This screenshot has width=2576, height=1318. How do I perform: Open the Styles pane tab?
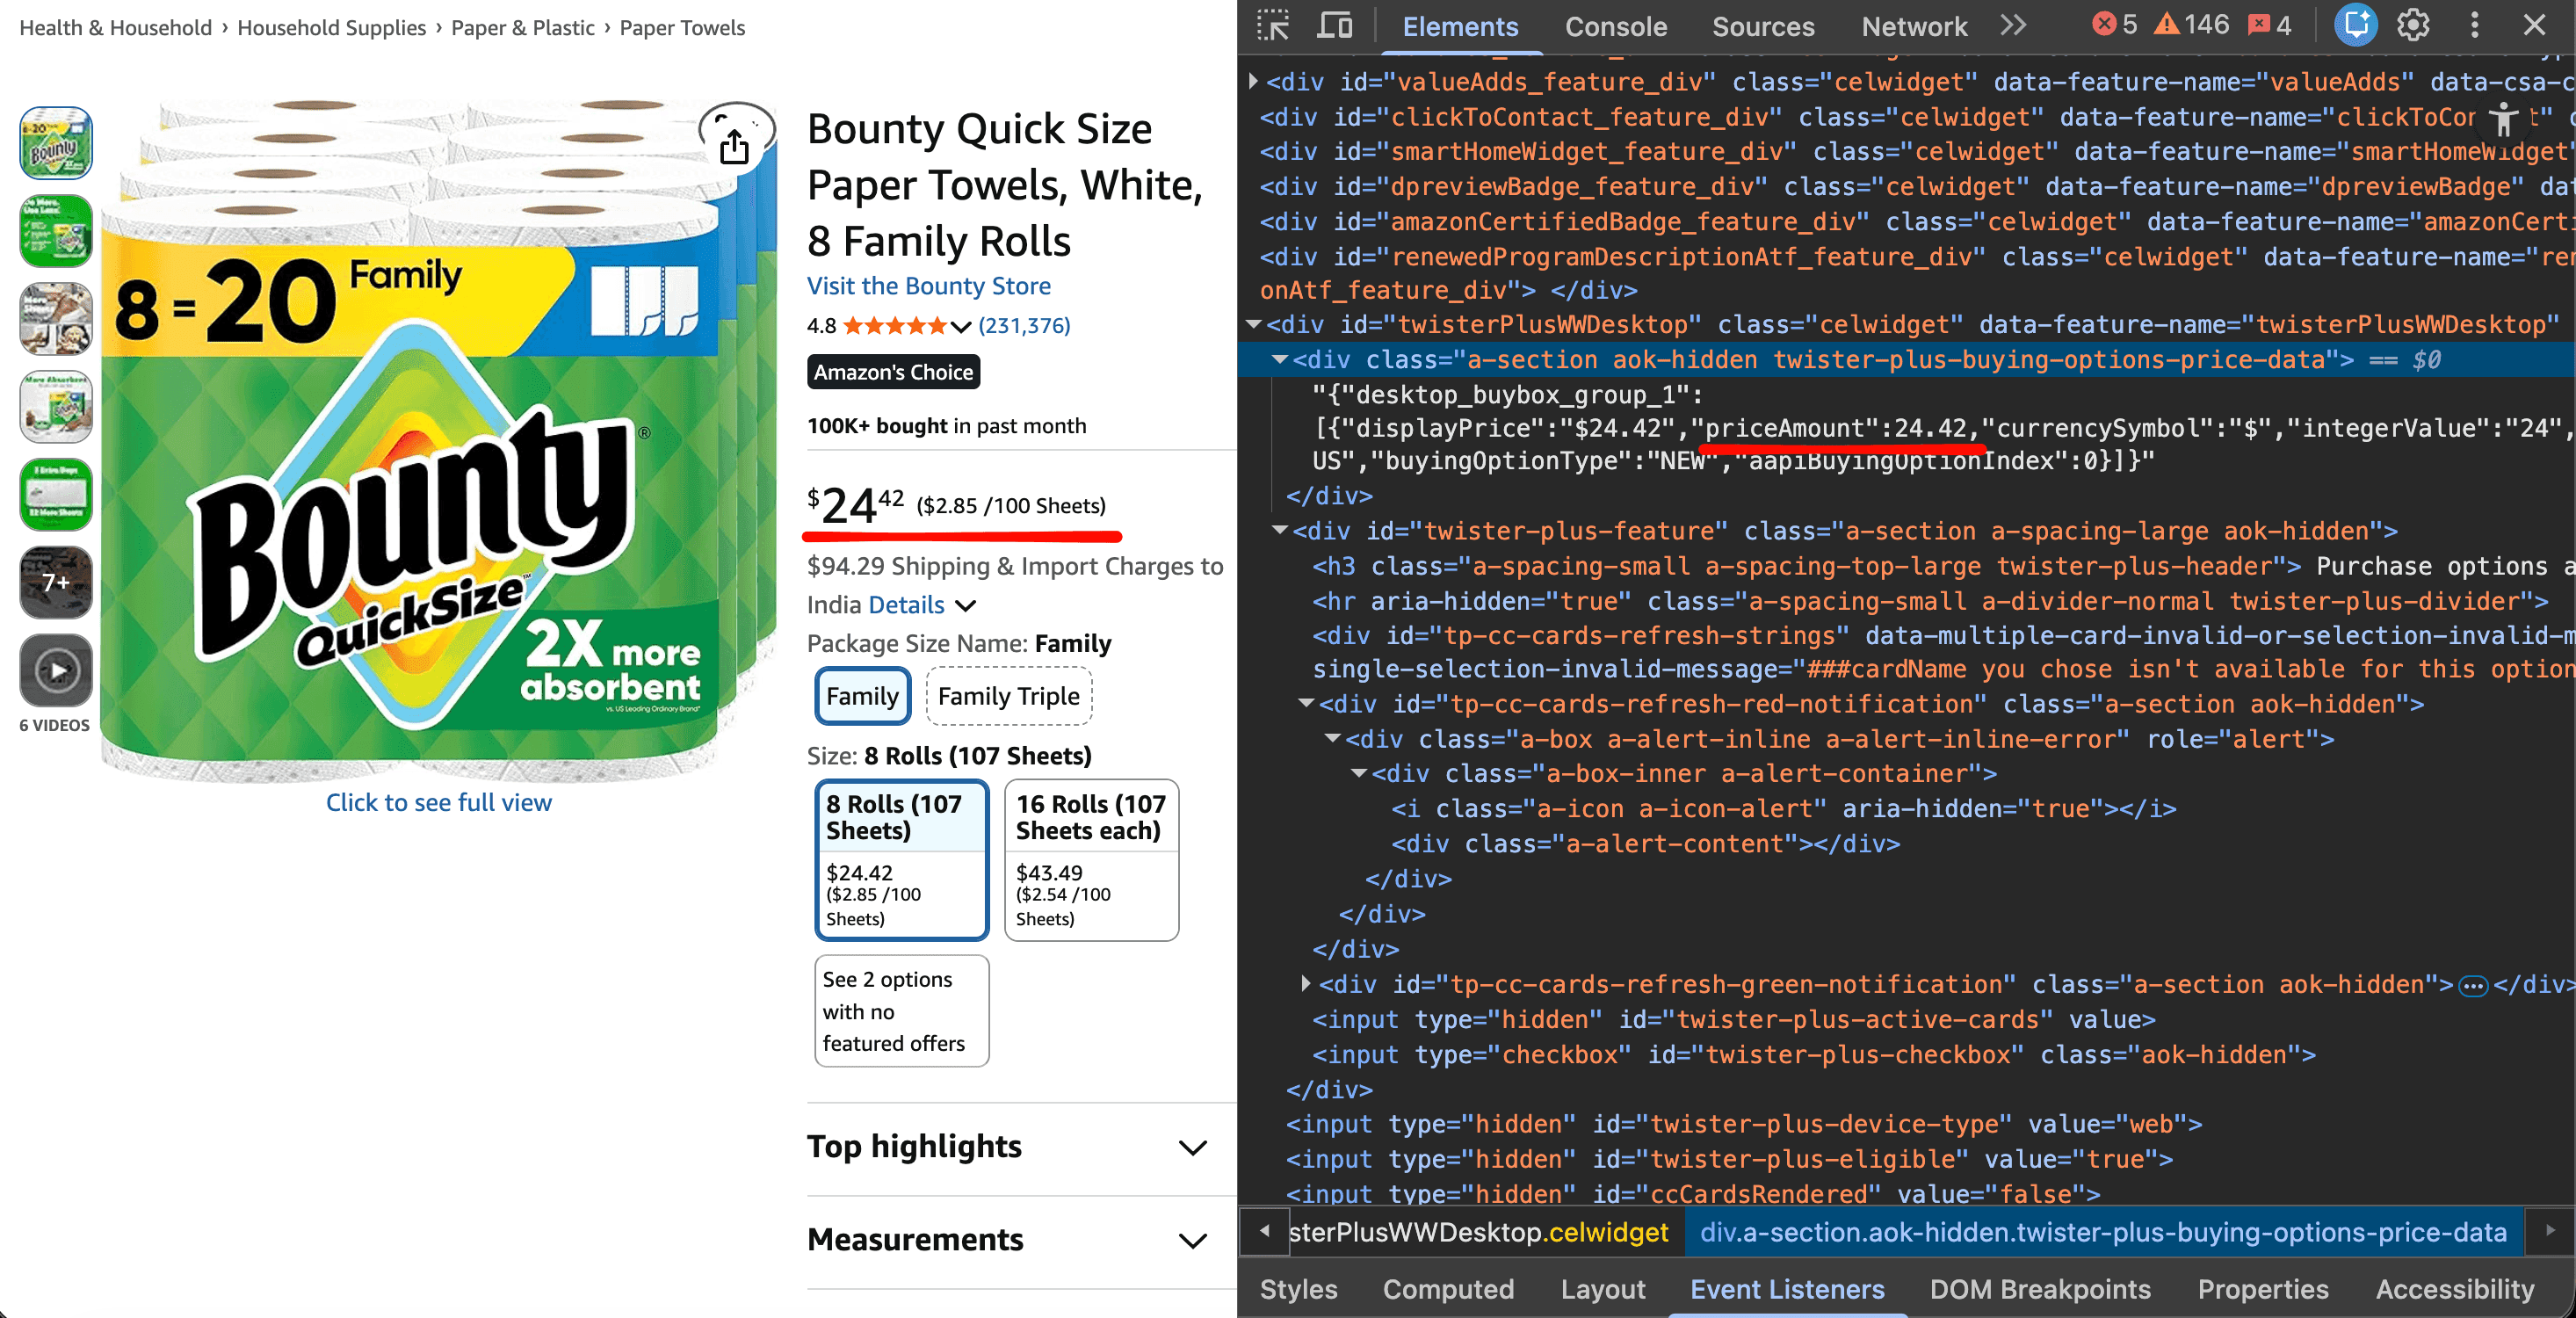pos(1298,1289)
